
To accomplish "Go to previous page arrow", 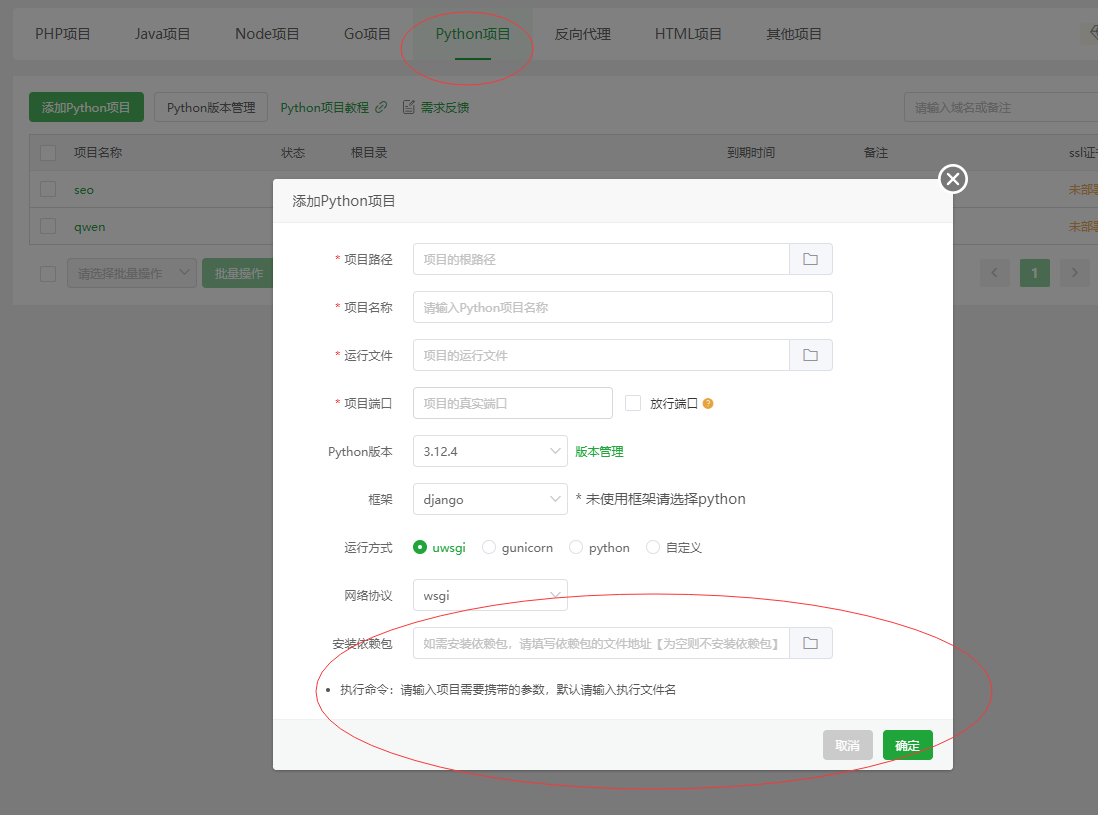I will coord(994,272).
